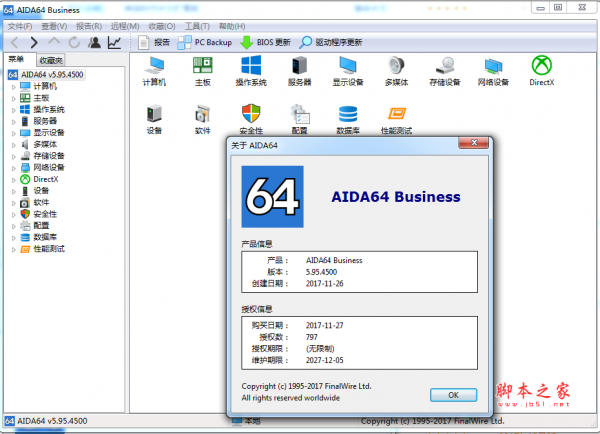Click build date 2017-11-26 in About dialog
The width and height of the screenshot is (600, 434).
[x=324, y=284]
